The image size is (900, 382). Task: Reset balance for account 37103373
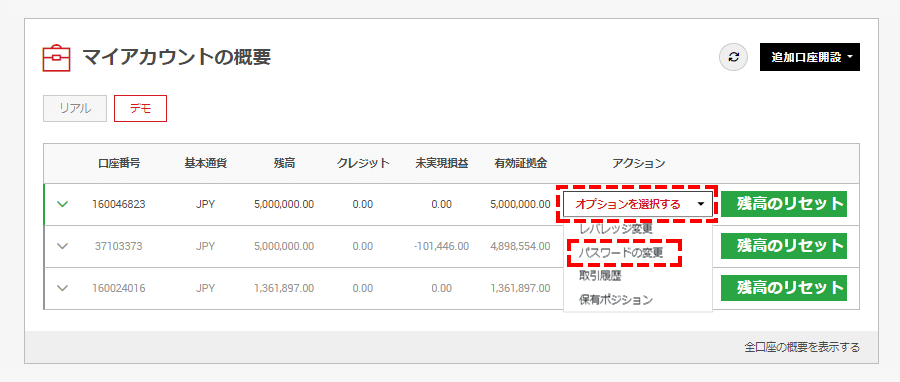[x=784, y=247]
